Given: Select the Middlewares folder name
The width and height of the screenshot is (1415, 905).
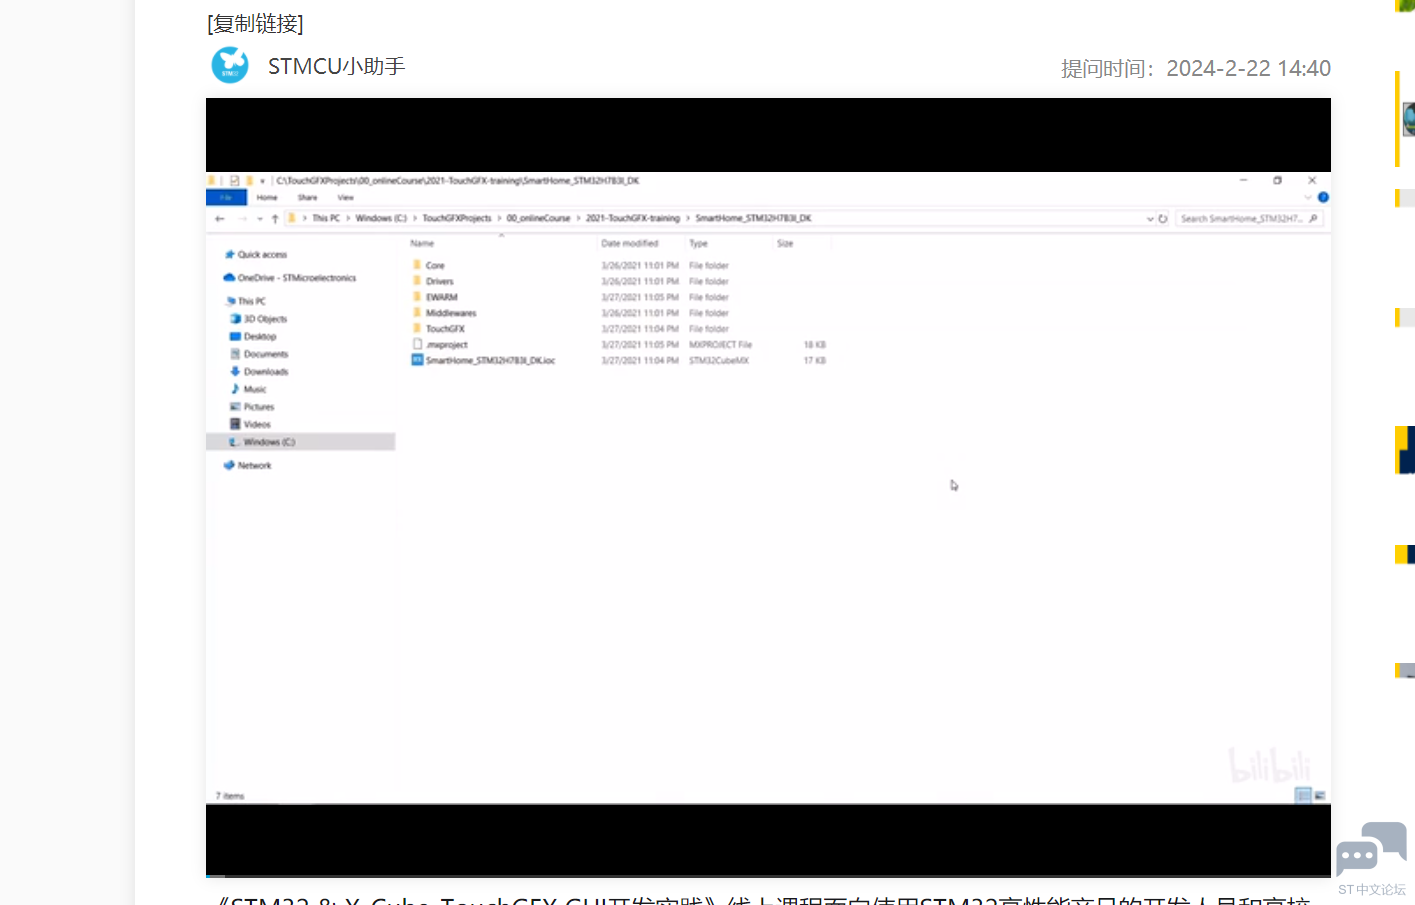Looking at the screenshot, I should tap(451, 313).
